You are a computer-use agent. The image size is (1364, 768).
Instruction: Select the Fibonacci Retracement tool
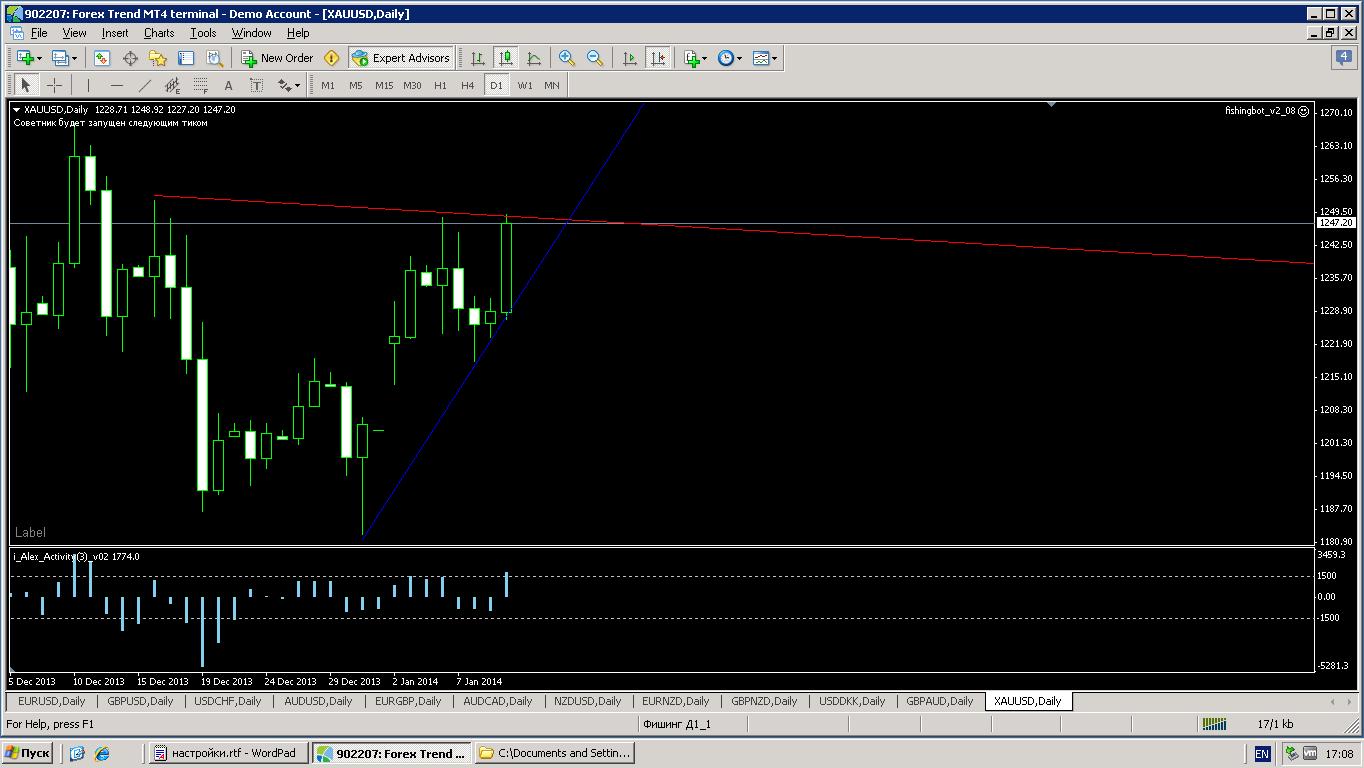[x=200, y=85]
